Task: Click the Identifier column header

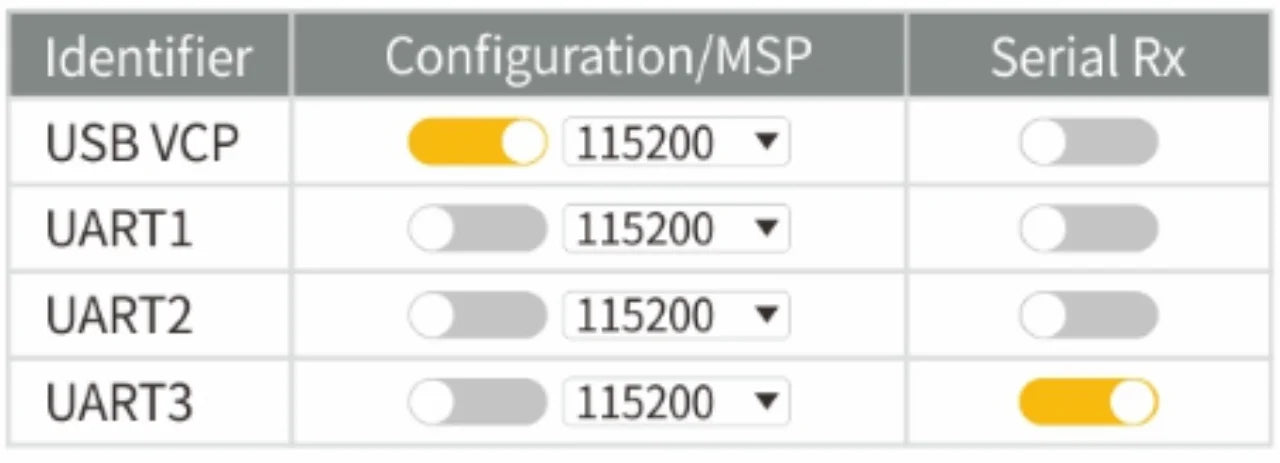Action: (x=148, y=58)
